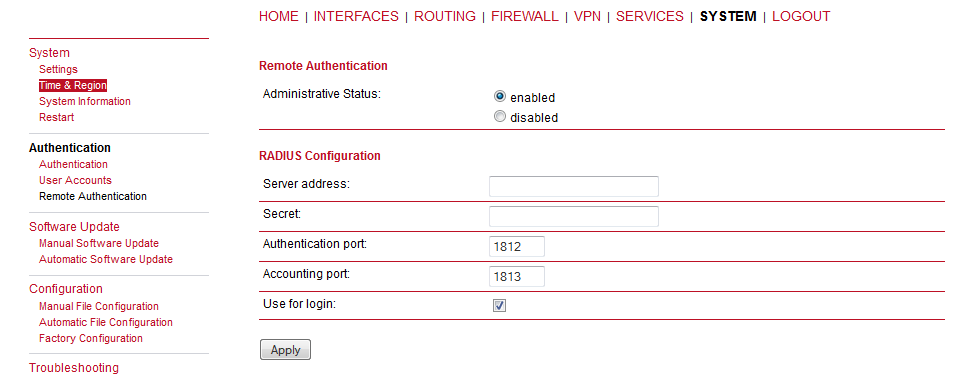This screenshot has height=379, width=971.
Task: Click the LOGOUT link
Action: click(801, 17)
